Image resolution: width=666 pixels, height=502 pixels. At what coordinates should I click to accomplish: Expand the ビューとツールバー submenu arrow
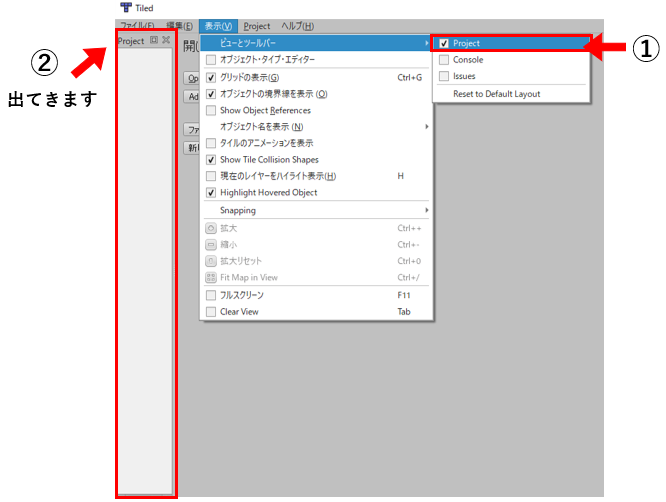point(426,43)
